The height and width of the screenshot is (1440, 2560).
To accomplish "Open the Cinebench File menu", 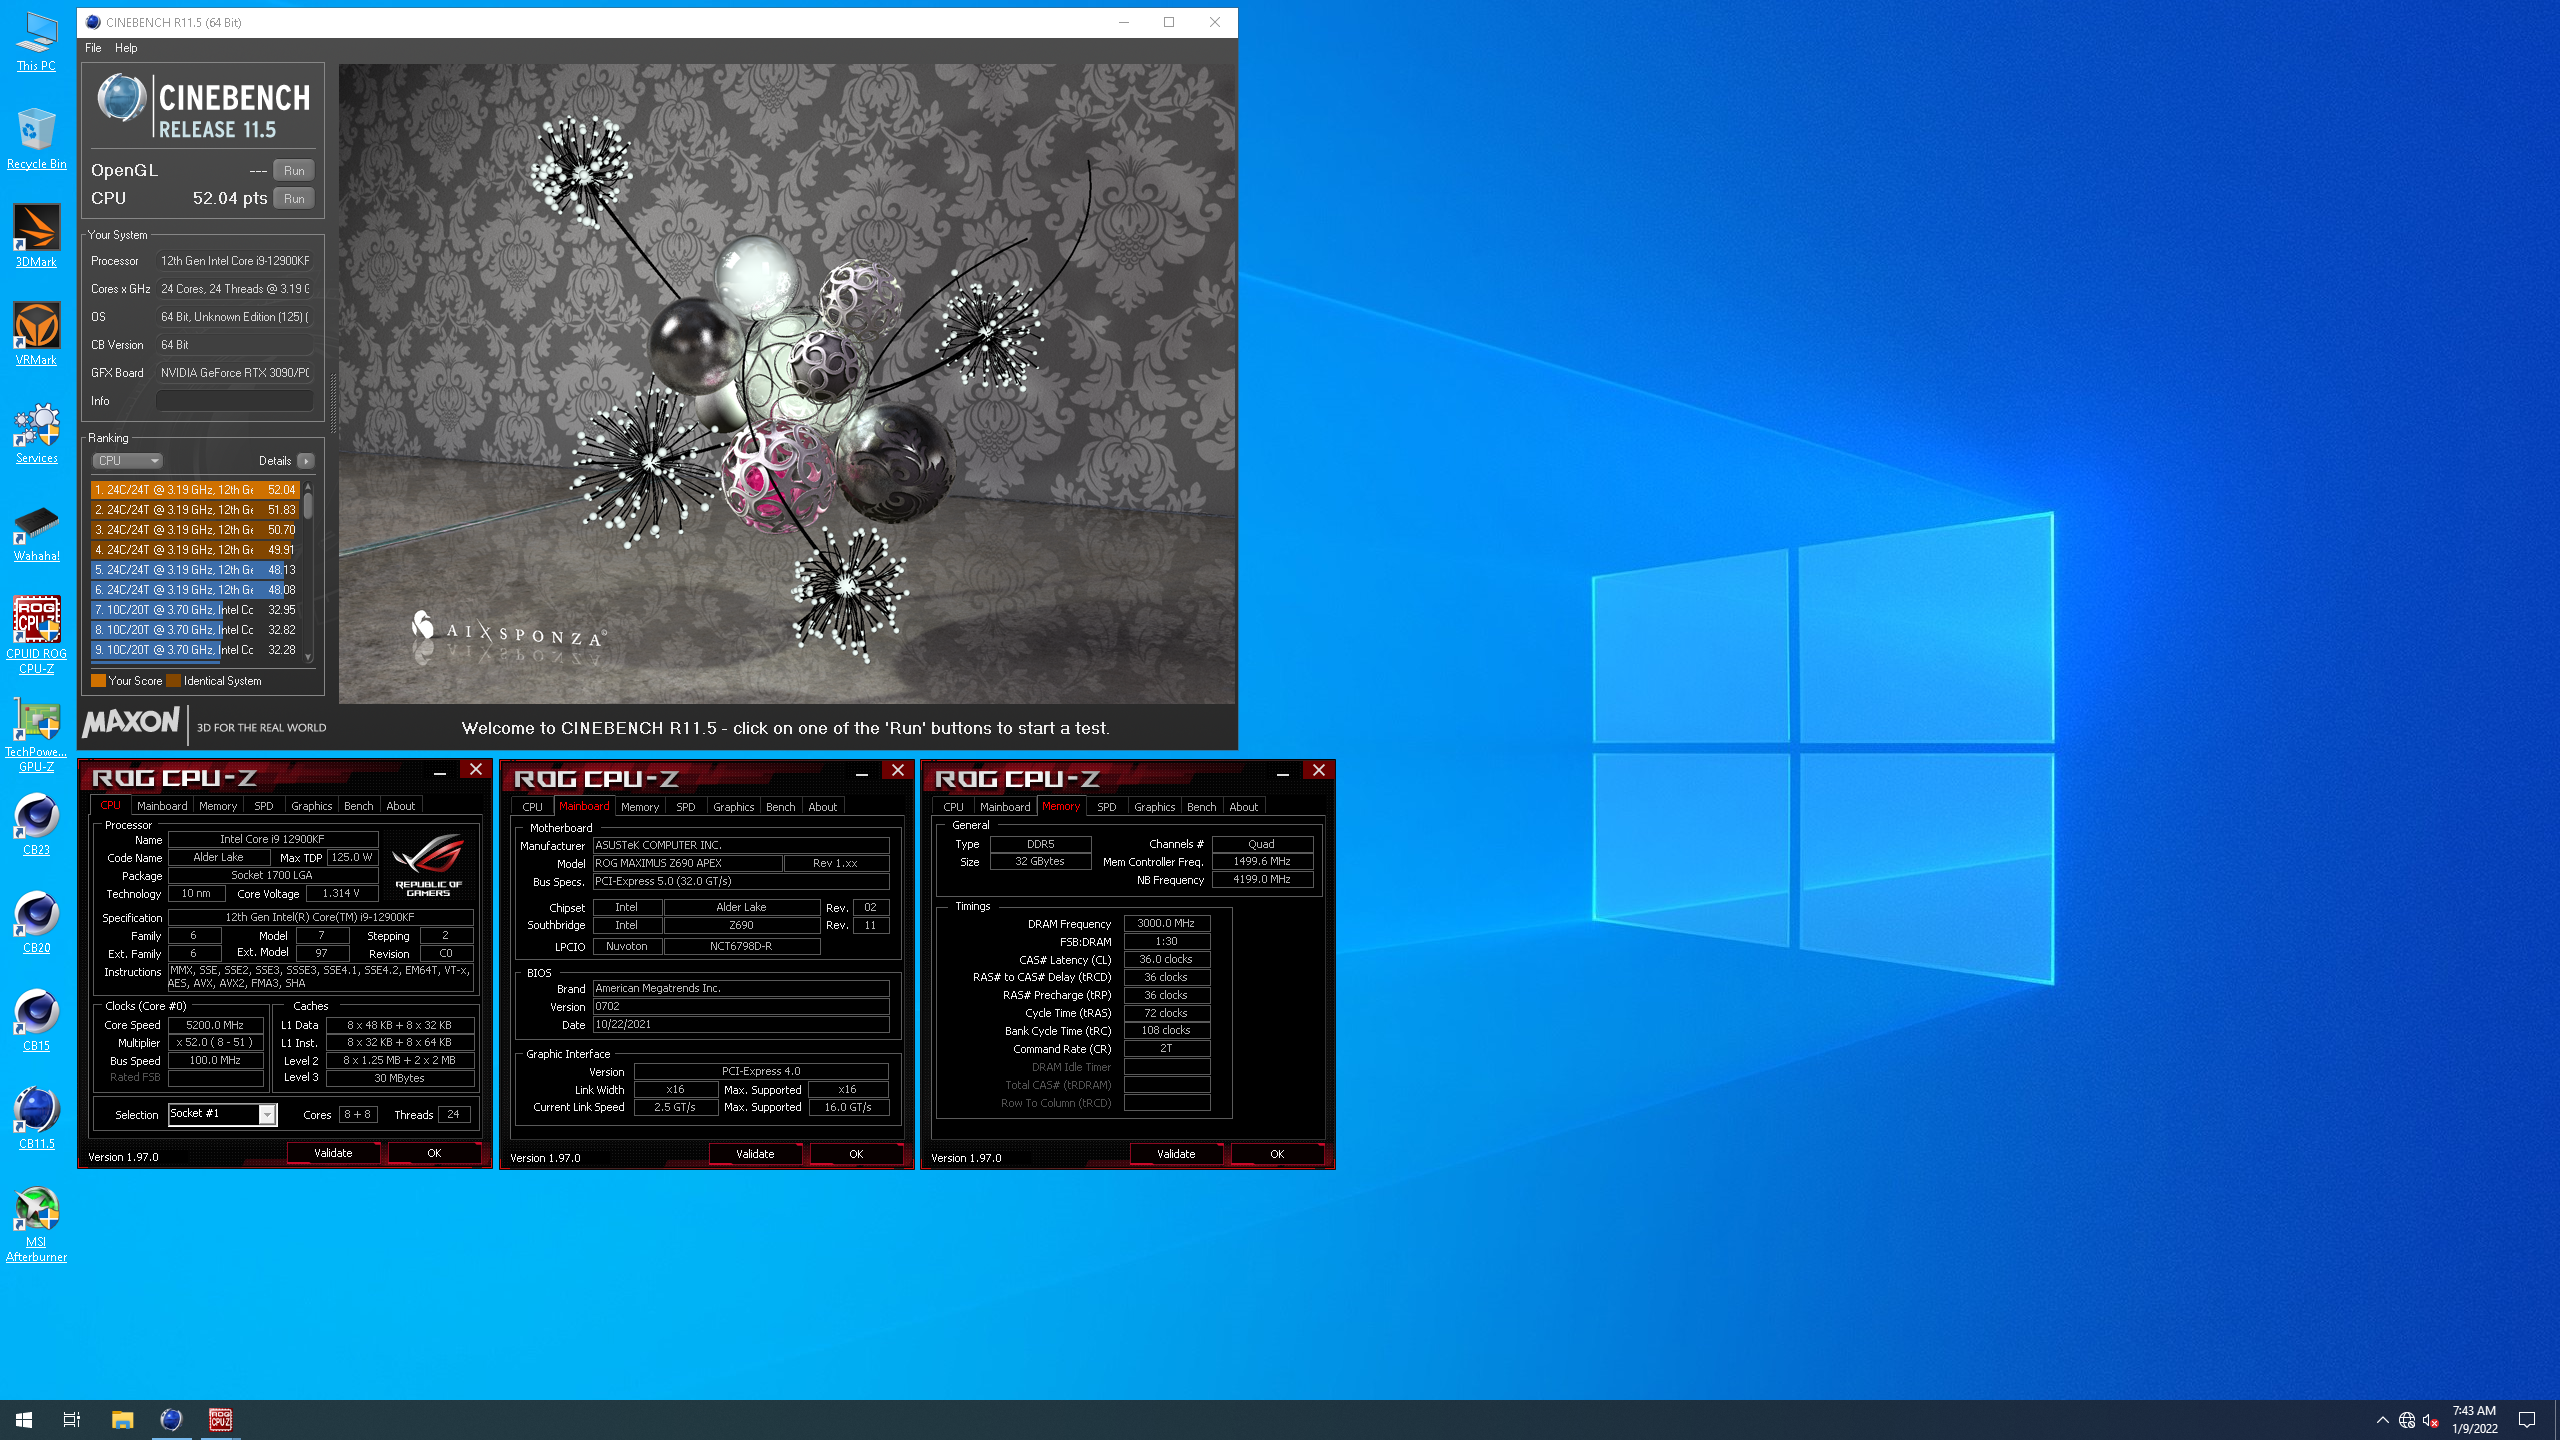I will (x=93, y=48).
